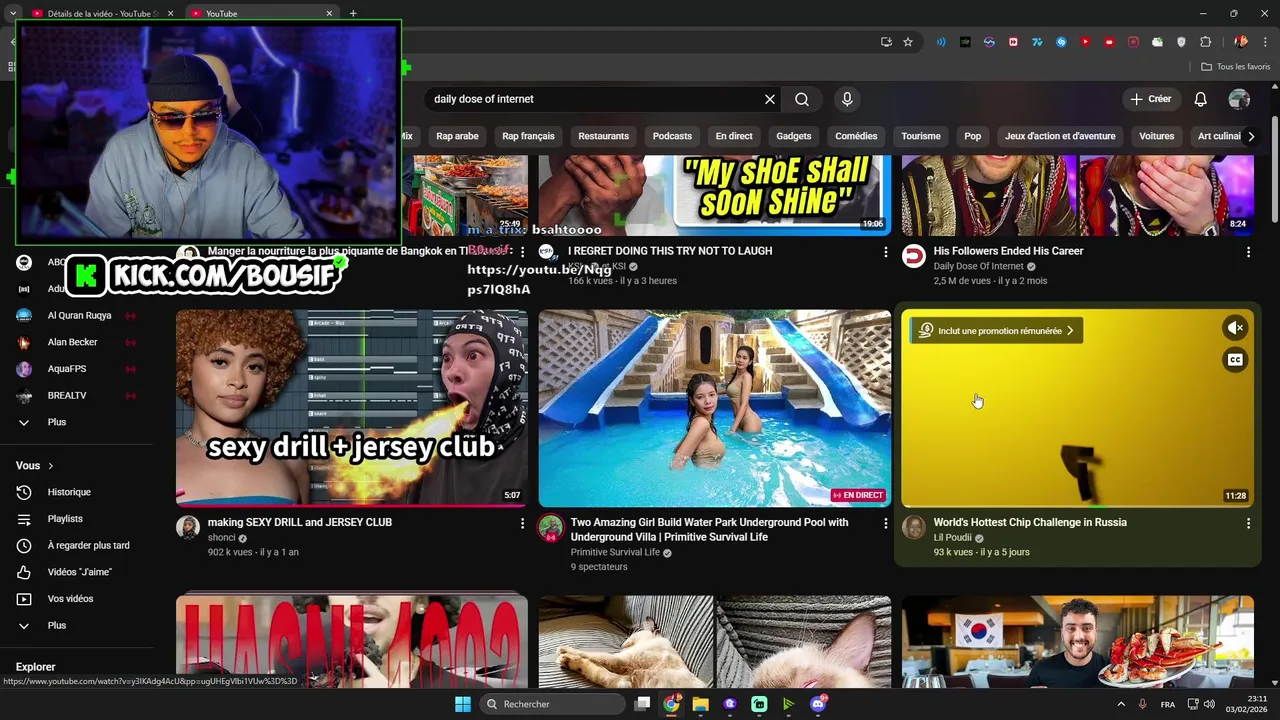This screenshot has height=720, width=1280.
Task: Open Discord from the taskbar
Action: pos(819,704)
